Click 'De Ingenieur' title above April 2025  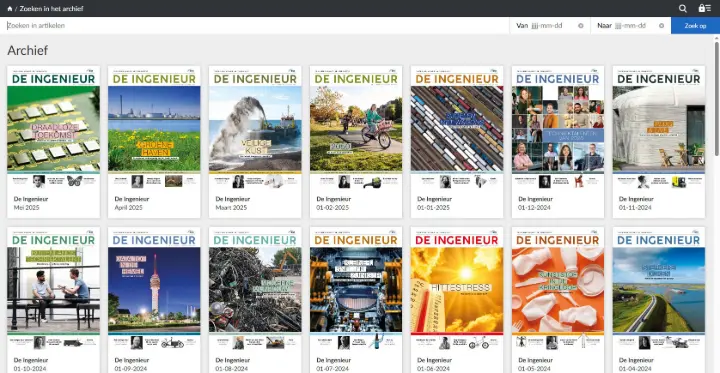click(132, 199)
